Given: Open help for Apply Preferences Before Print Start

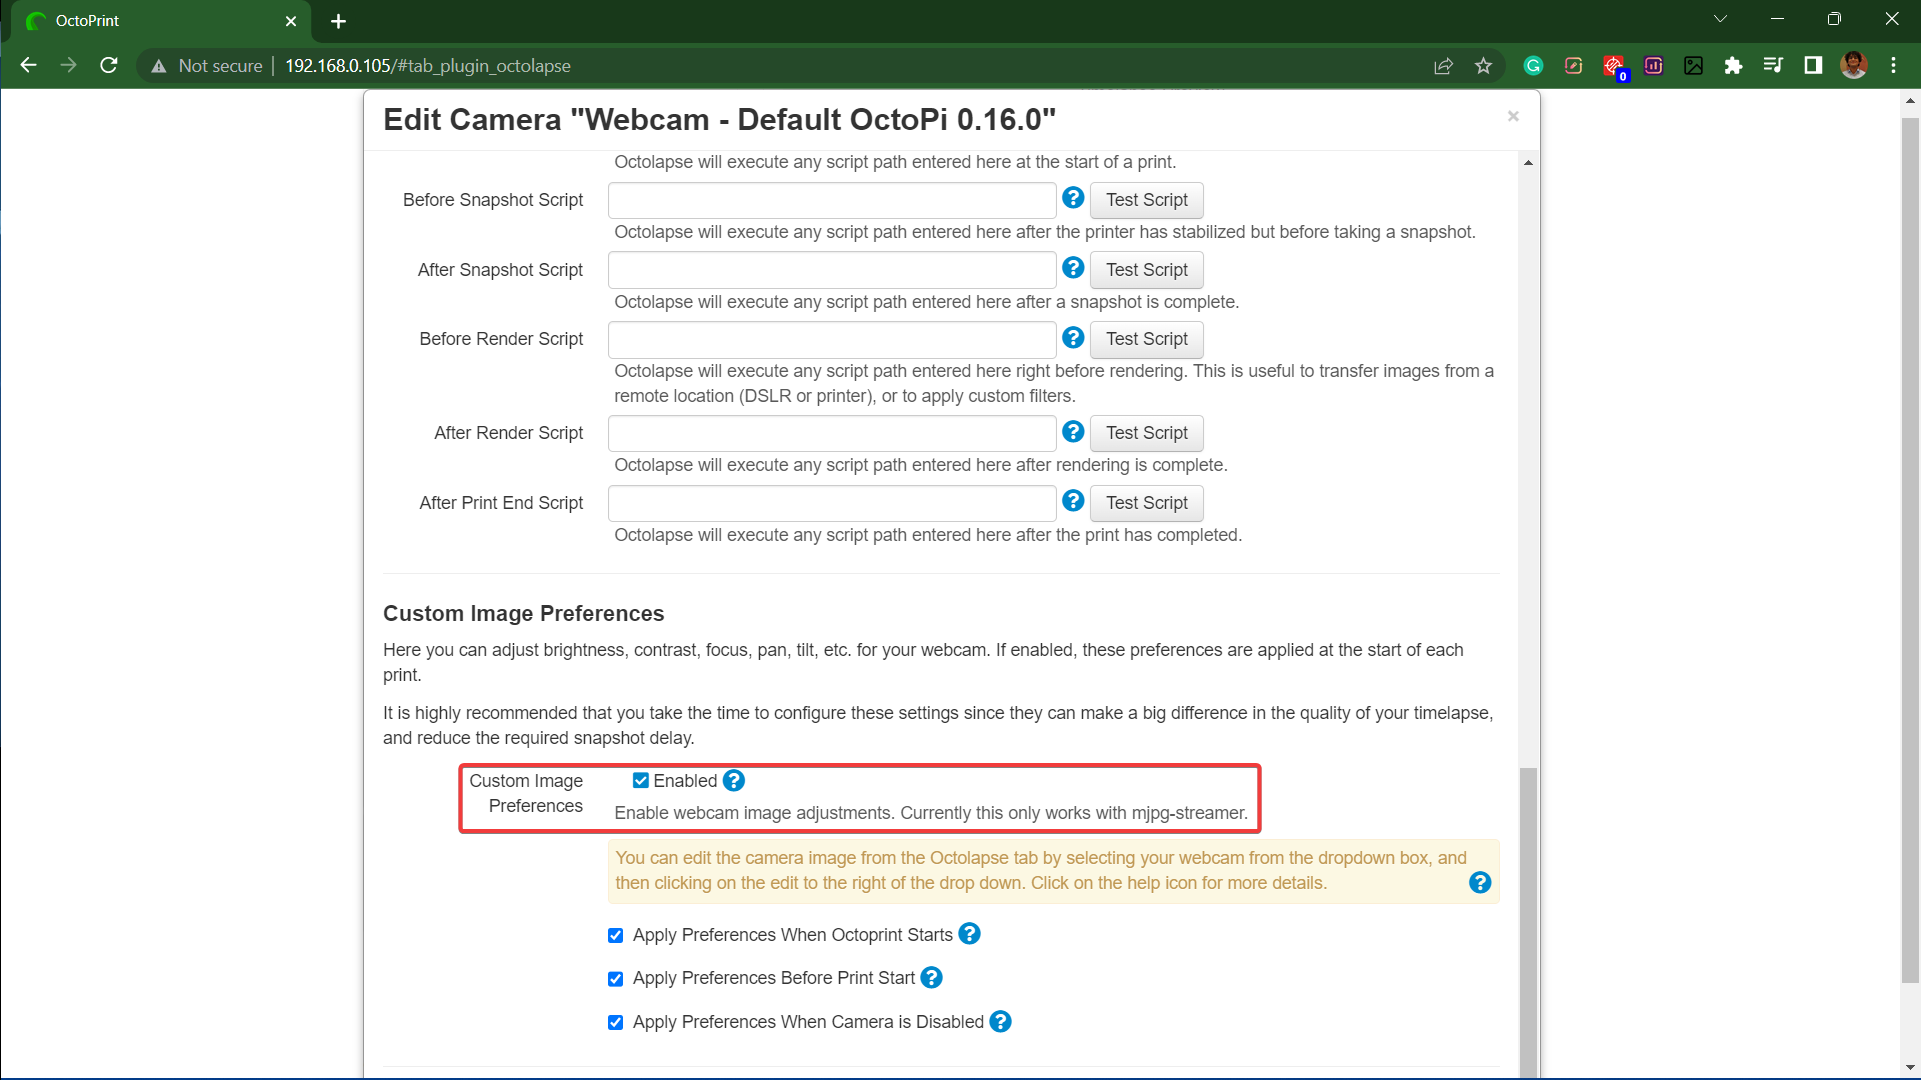Looking at the screenshot, I should pos(931,978).
